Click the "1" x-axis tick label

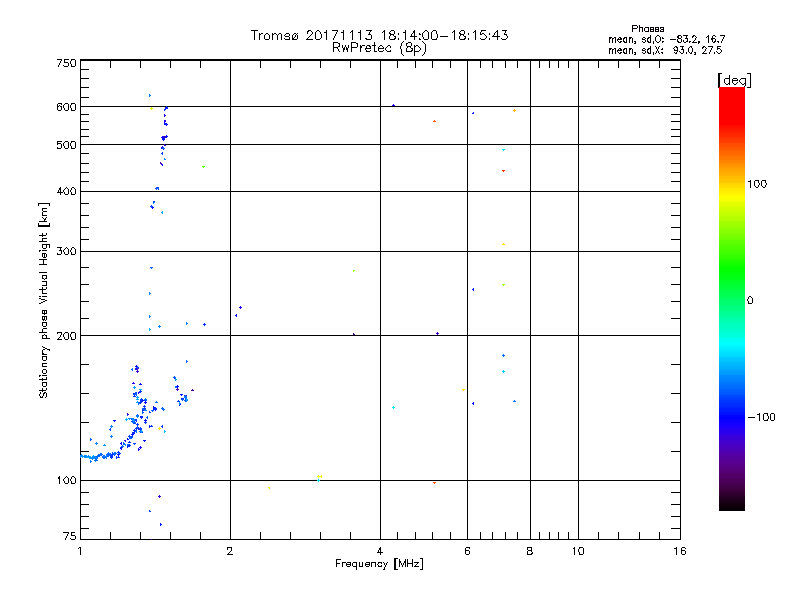pos(80,551)
